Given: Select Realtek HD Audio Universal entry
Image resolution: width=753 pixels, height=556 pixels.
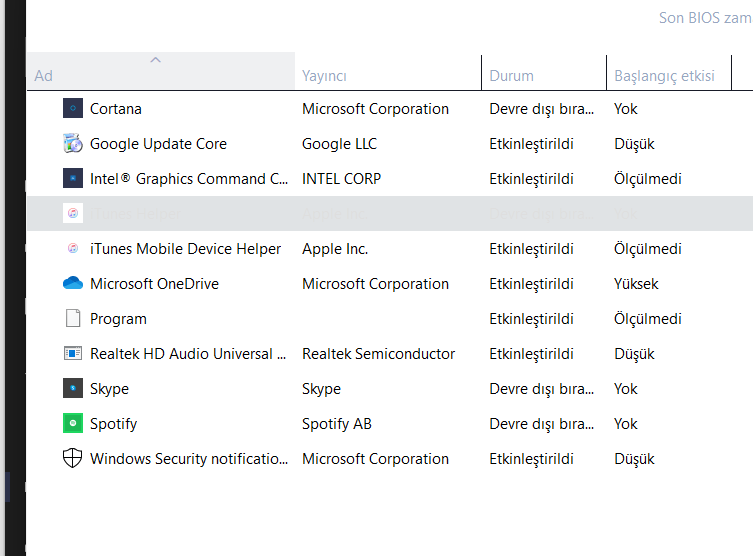Looking at the screenshot, I should coord(188,354).
